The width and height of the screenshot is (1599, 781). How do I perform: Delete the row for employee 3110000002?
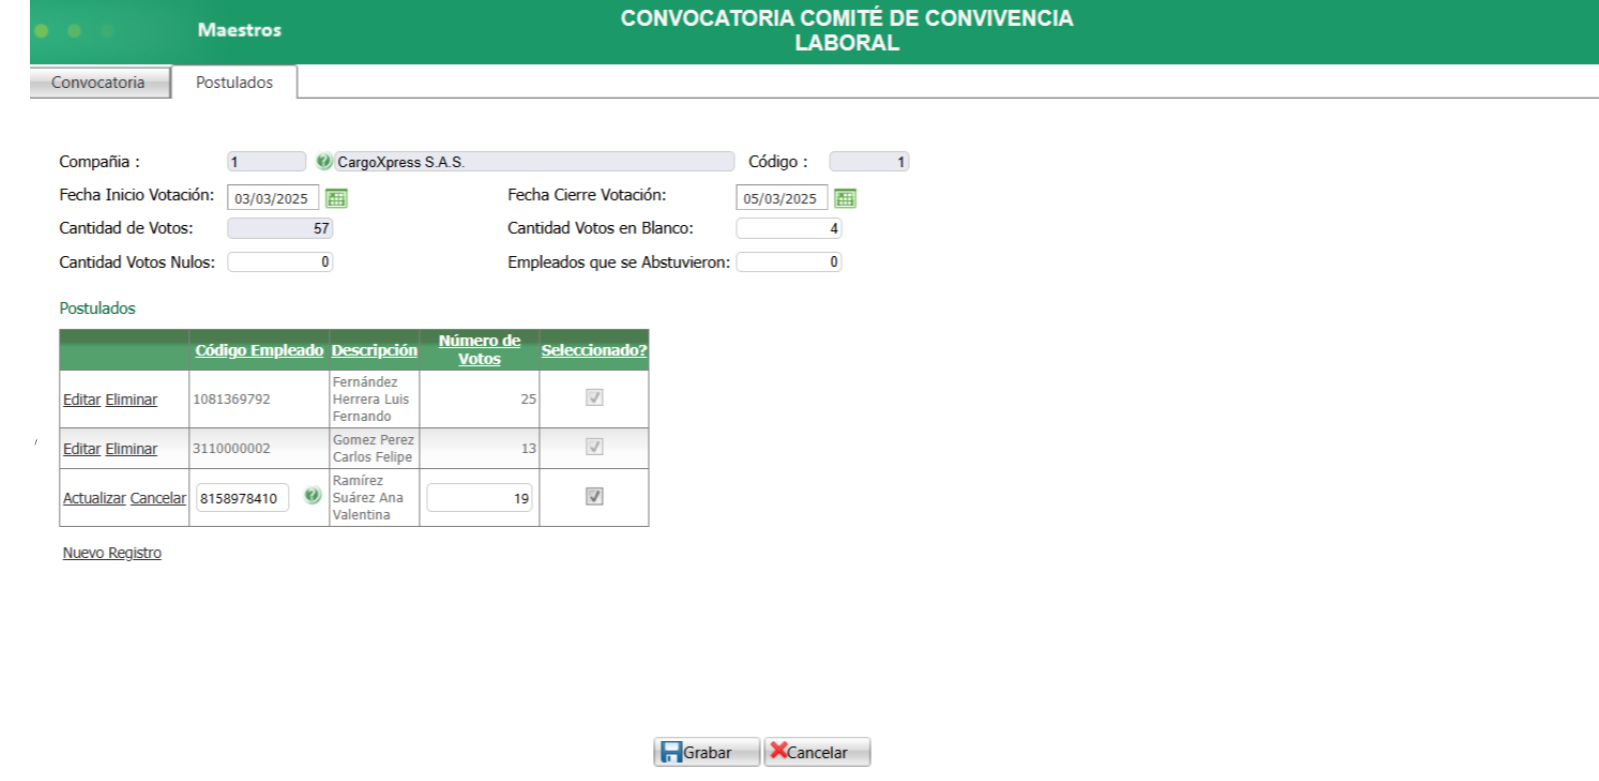pos(131,449)
